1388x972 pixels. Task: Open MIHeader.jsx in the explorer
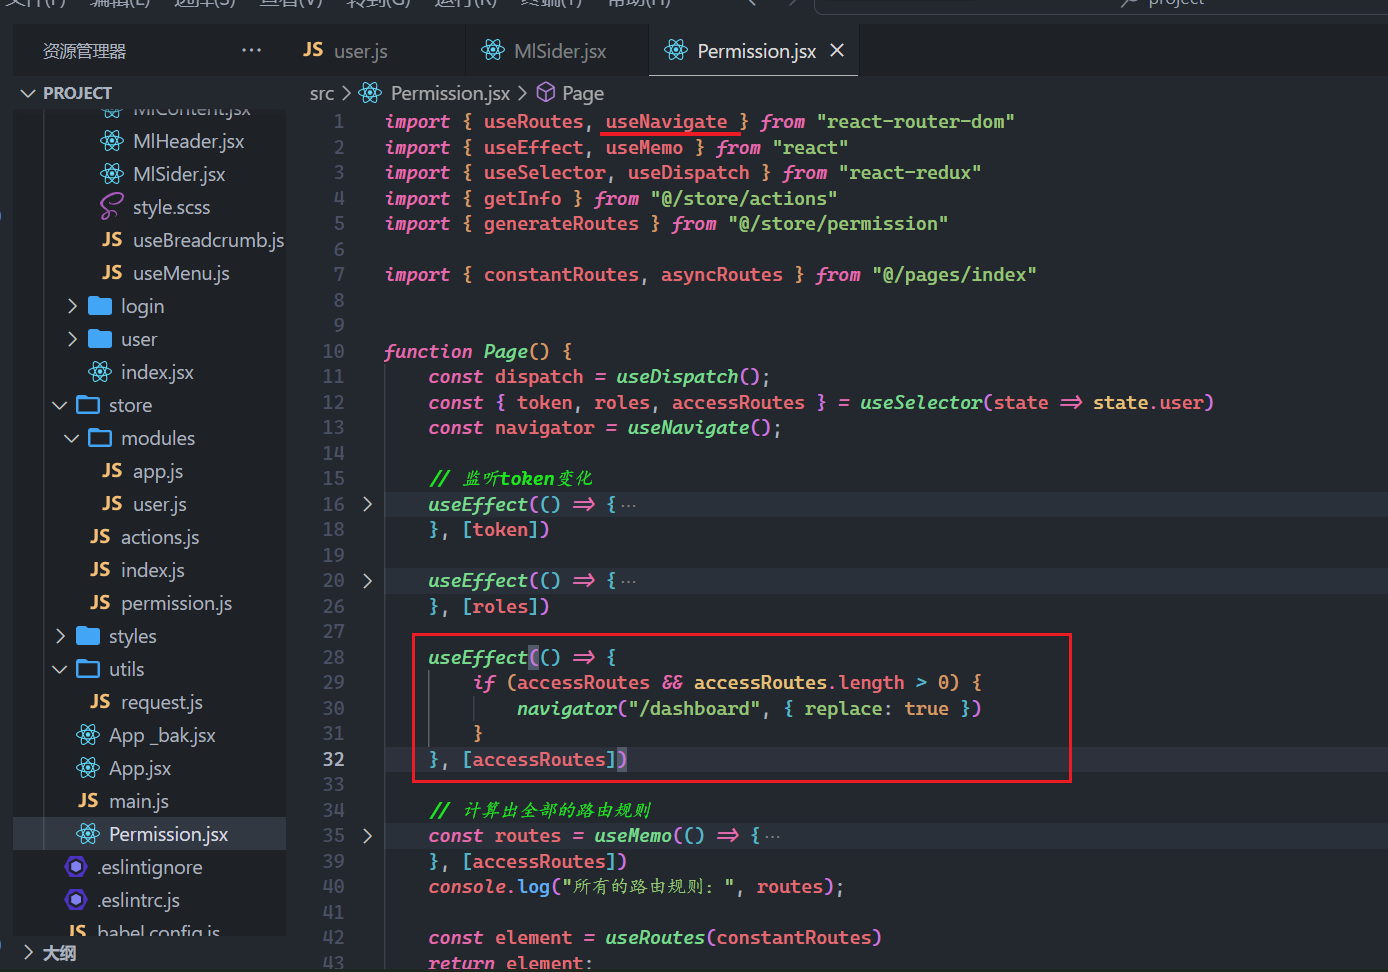(188, 141)
